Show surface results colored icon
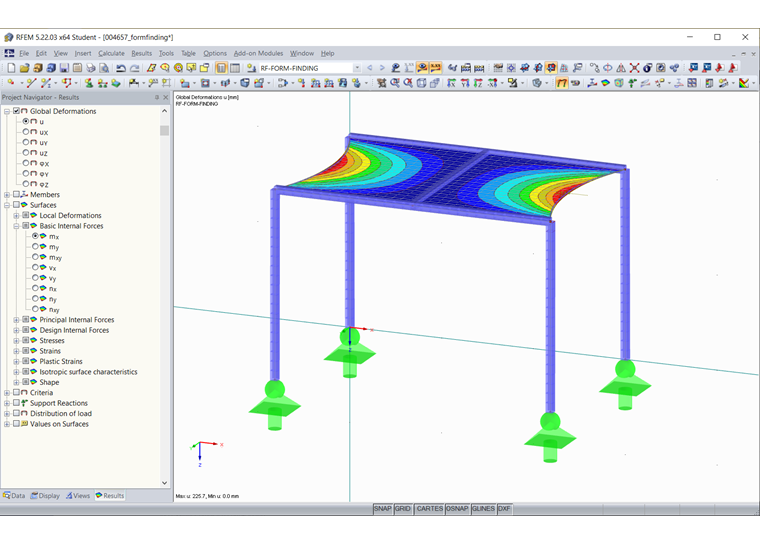The image size is (760, 545). (x=605, y=83)
